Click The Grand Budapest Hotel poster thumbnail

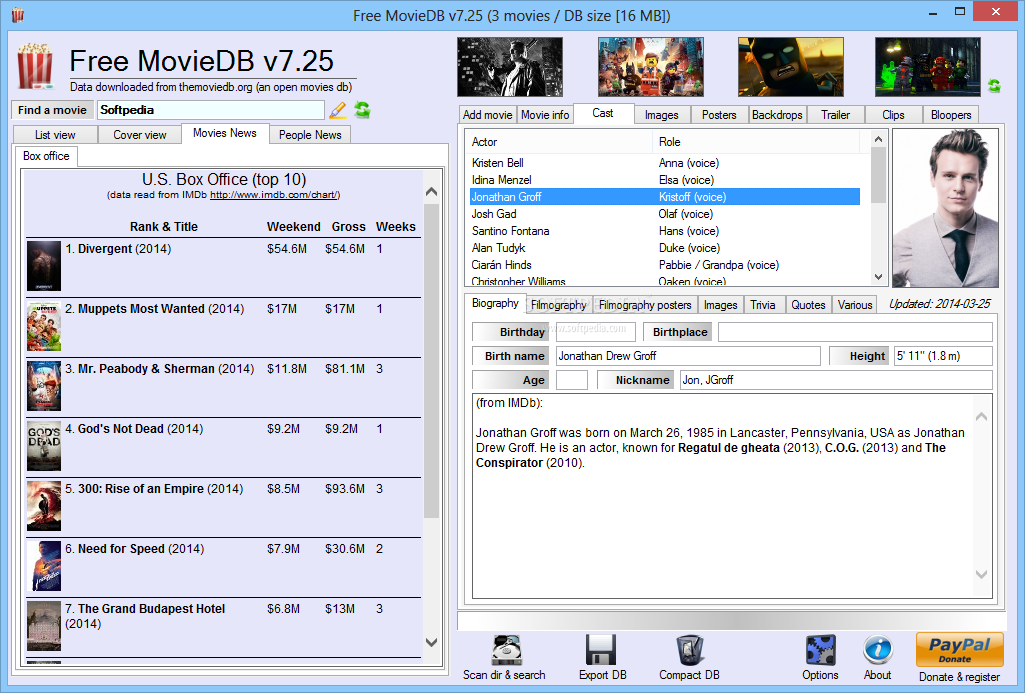pyautogui.click(x=44, y=626)
